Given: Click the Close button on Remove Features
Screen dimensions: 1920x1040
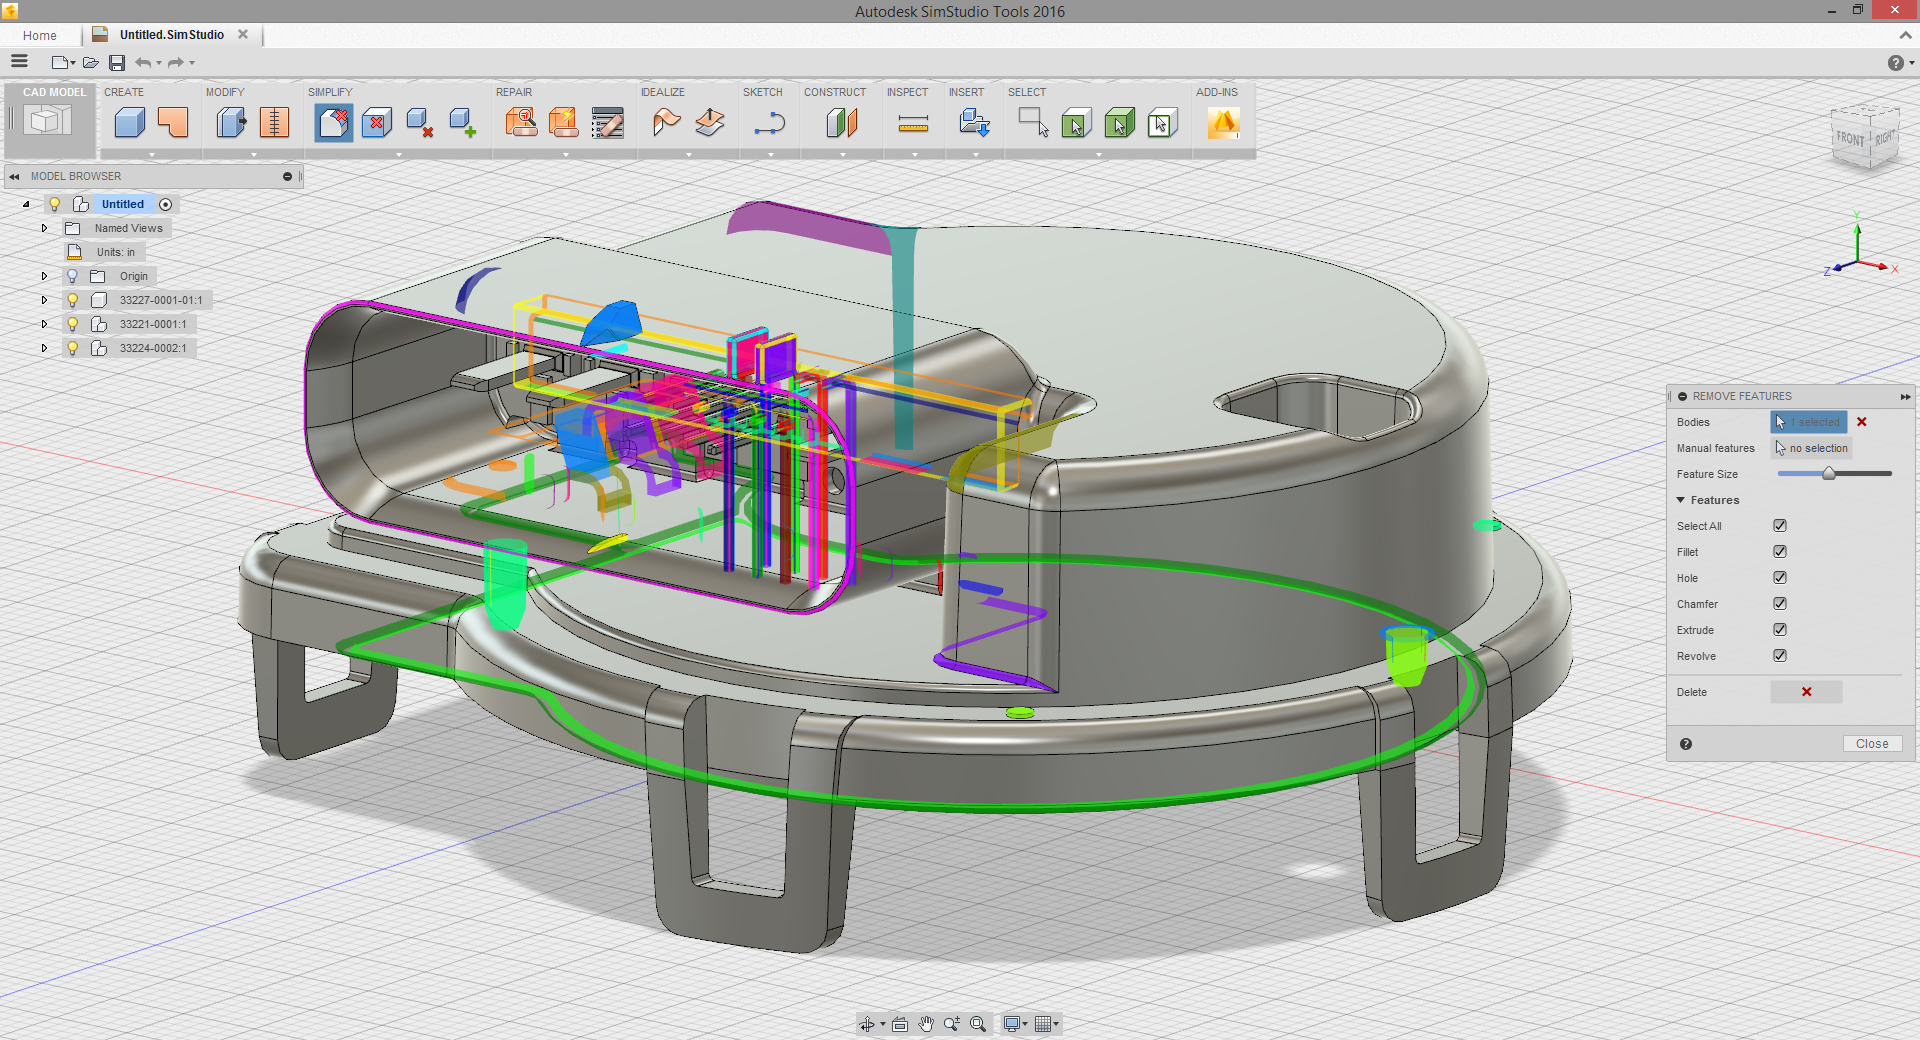Looking at the screenshot, I should click(1872, 743).
